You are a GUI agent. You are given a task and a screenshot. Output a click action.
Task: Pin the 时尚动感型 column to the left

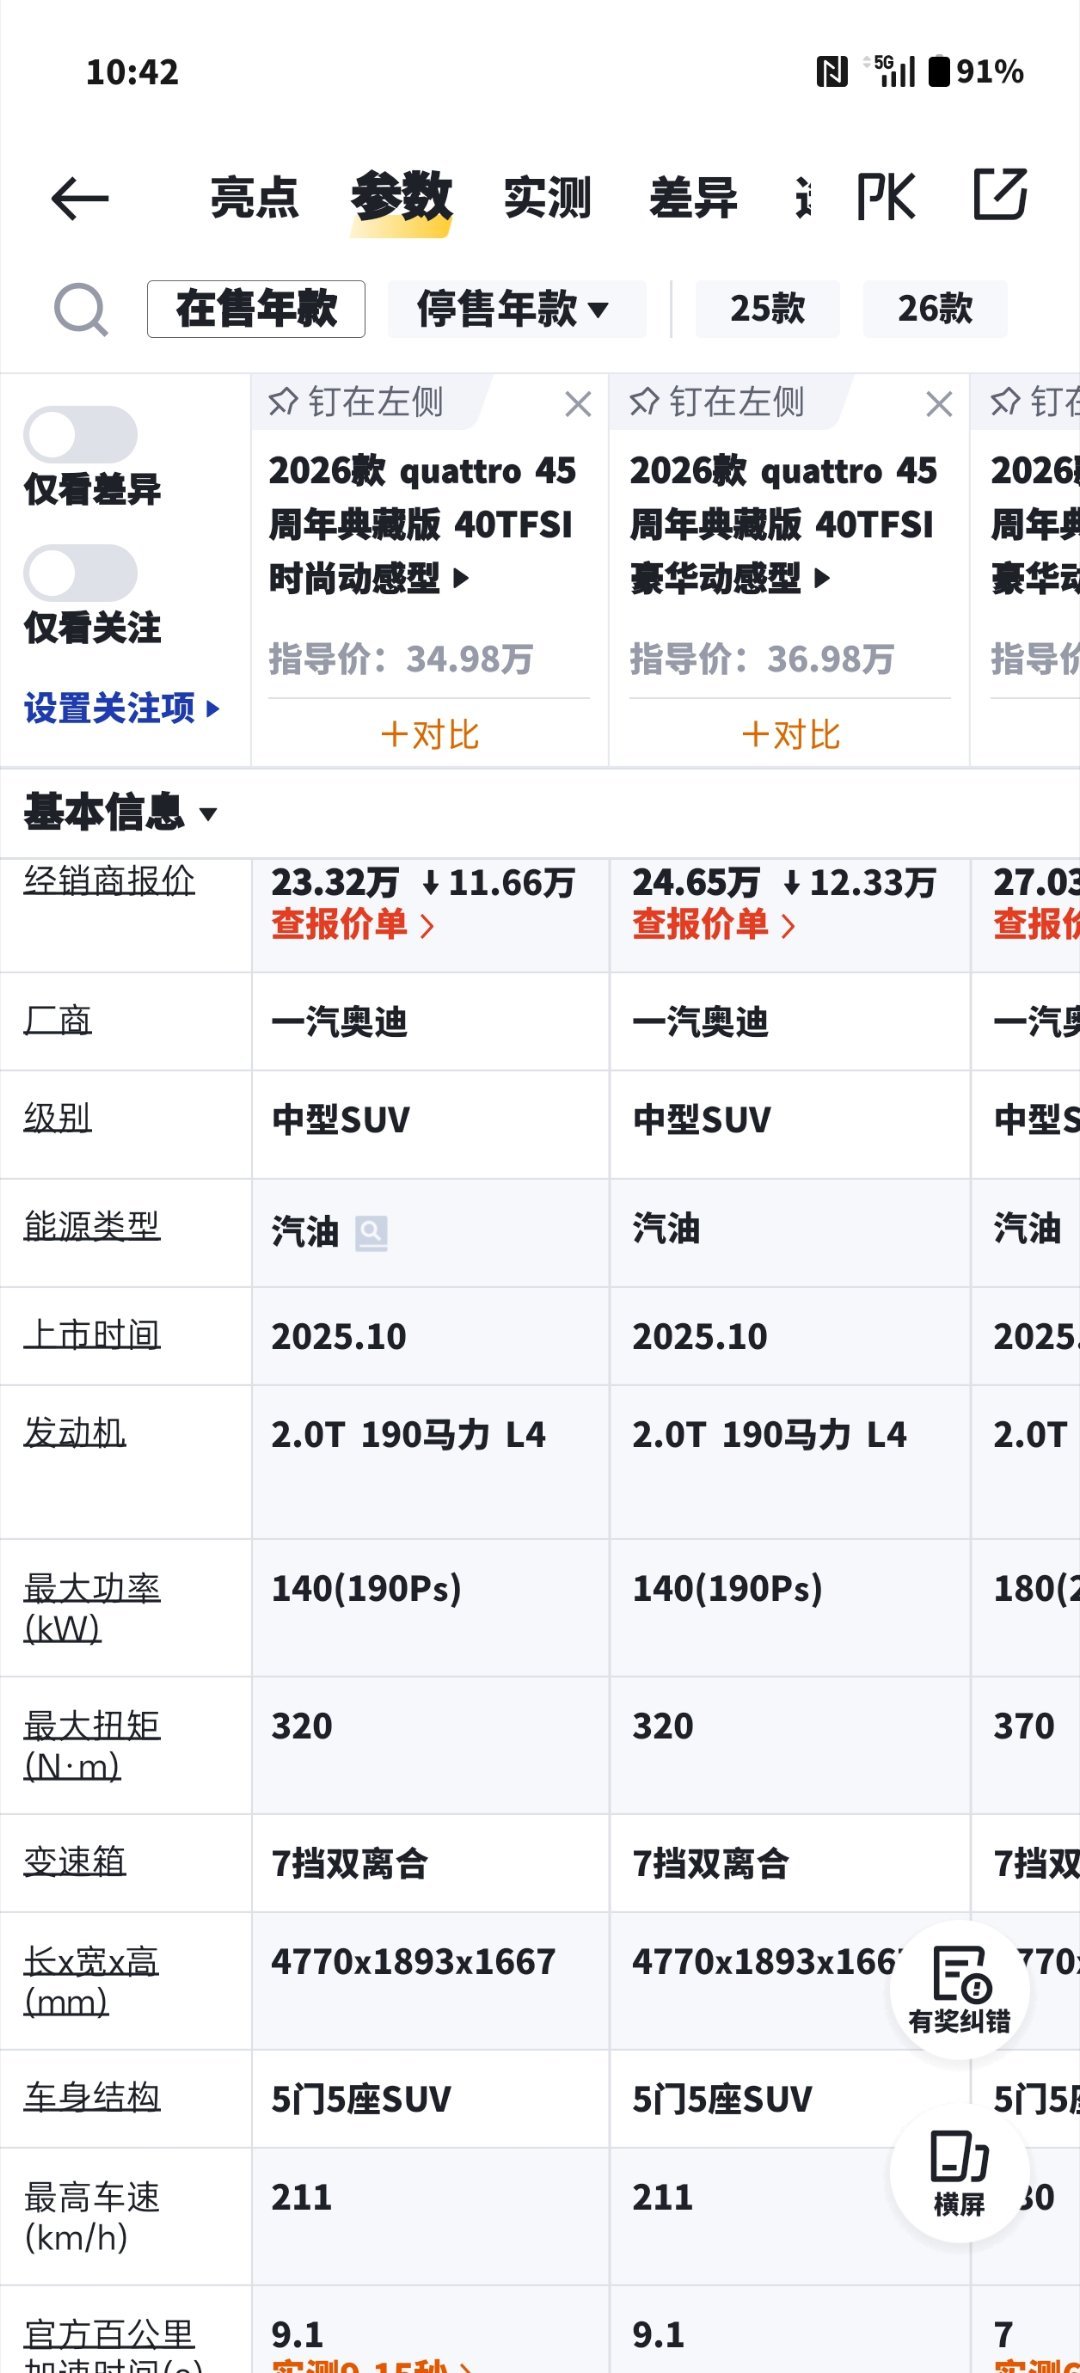click(x=356, y=402)
